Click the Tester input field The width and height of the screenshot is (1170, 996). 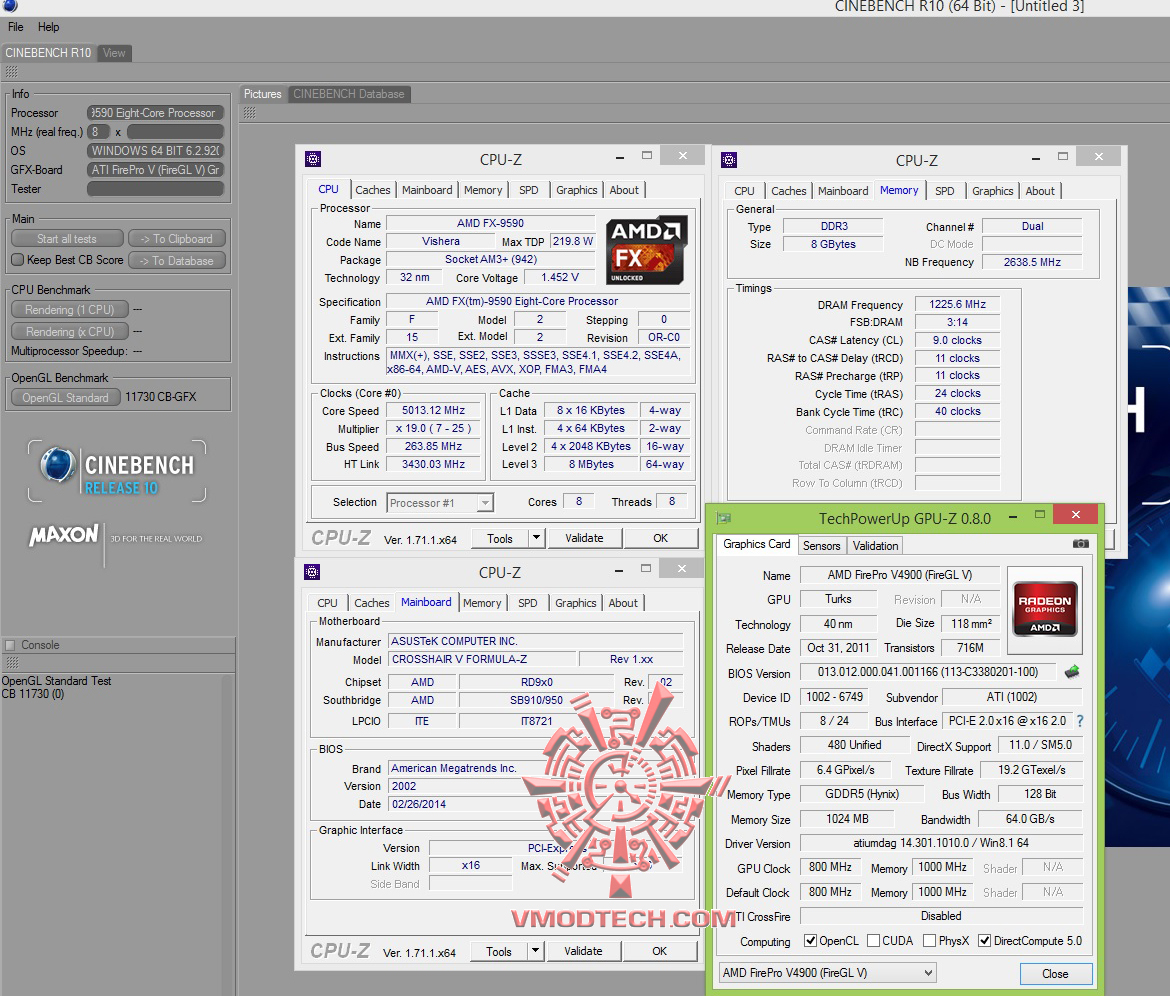coord(155,189)
